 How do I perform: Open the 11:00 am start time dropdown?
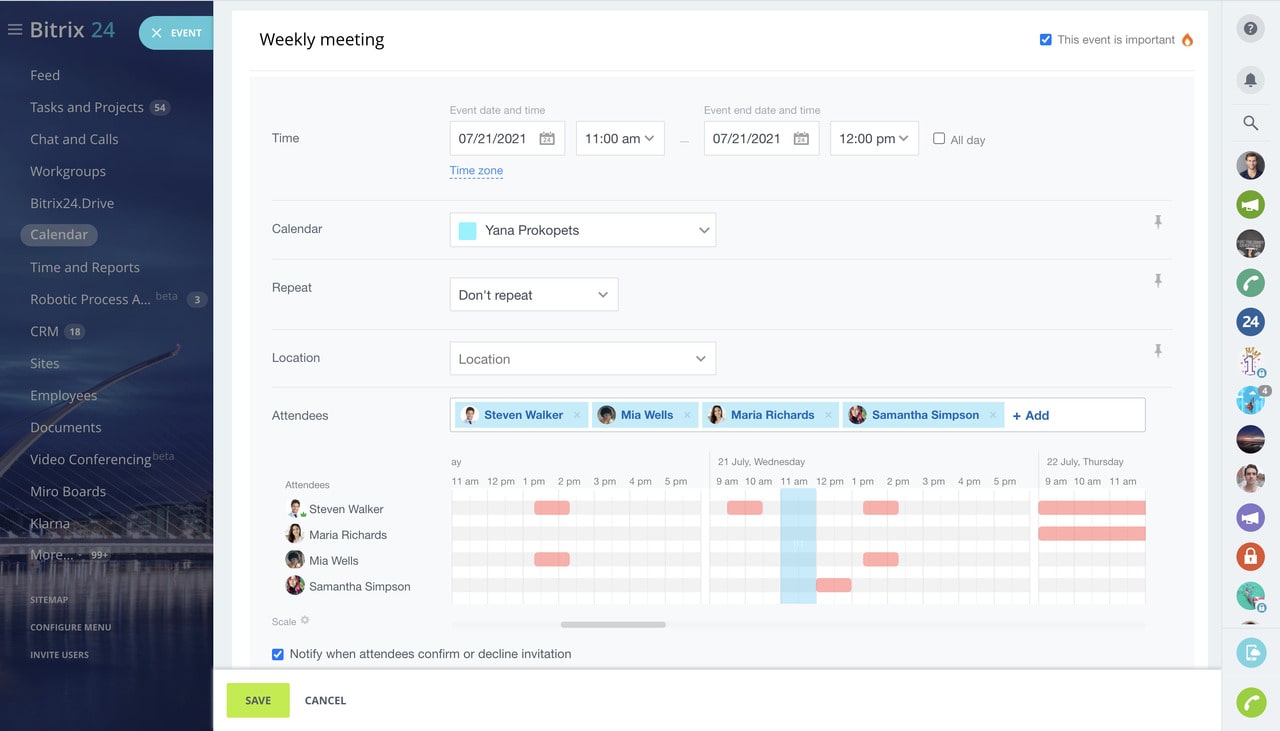tap(620, 138)
